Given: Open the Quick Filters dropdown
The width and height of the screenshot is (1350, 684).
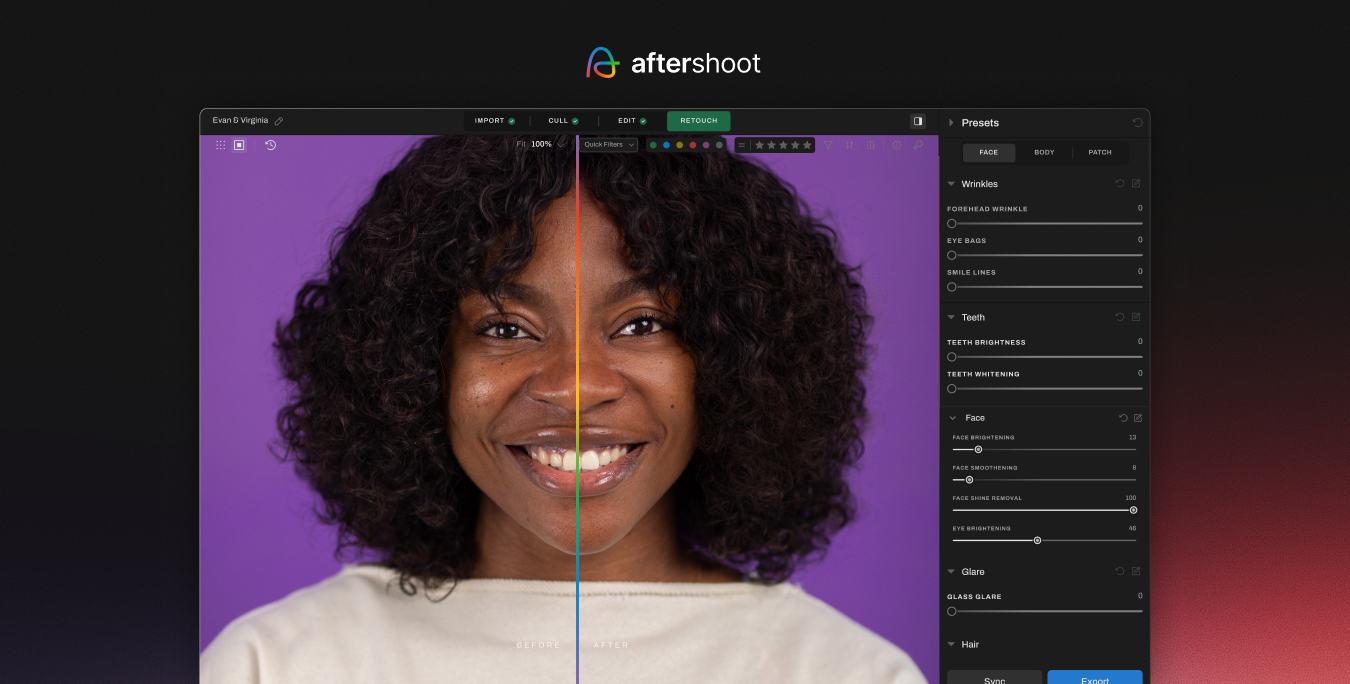Looking at the screenshot, I should pyautogui.click(x=609, y=145).
